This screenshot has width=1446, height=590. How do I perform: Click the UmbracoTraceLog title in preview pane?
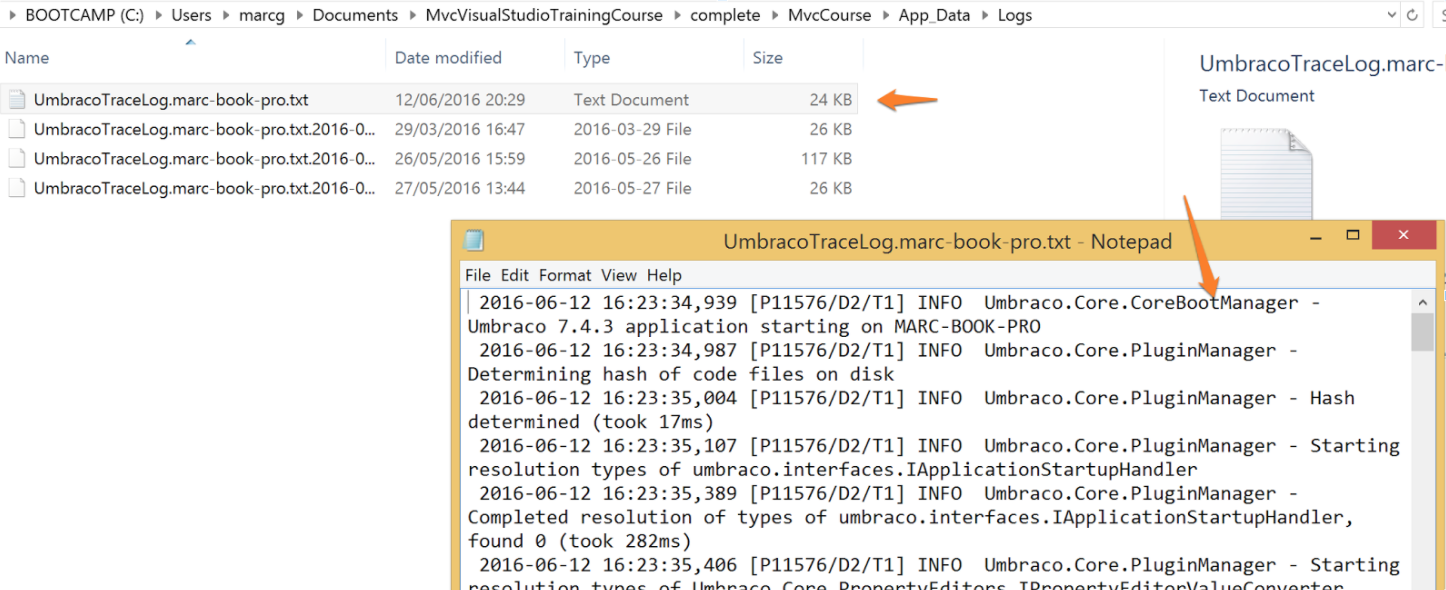(1322, 65)
